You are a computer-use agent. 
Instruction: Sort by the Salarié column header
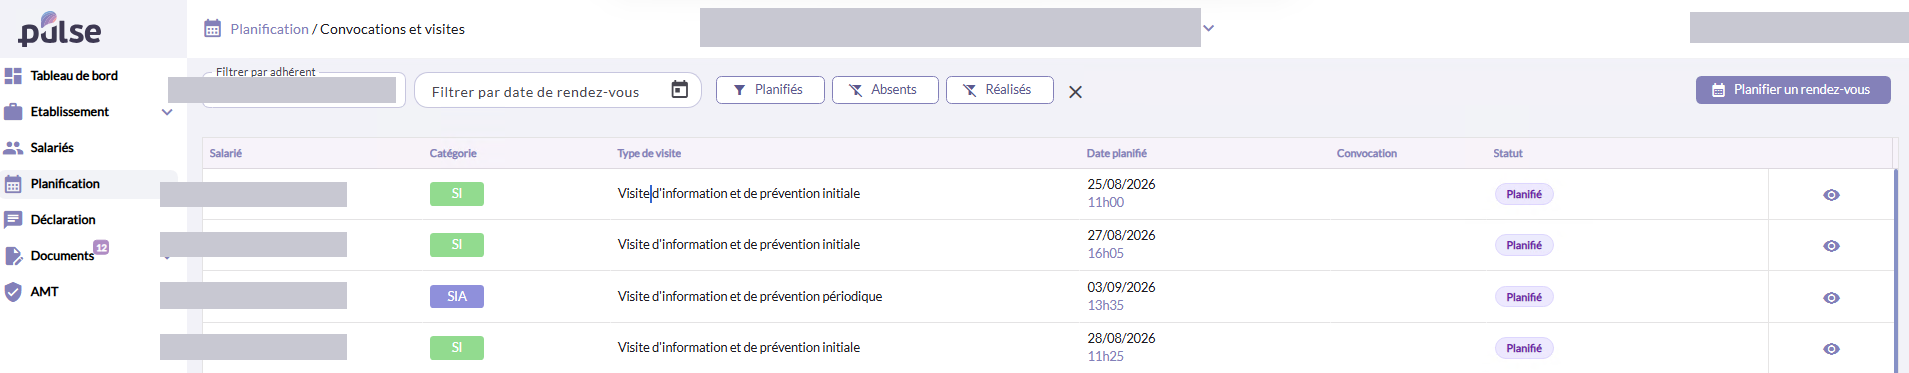pyautogui.click(x=226, y=153)
